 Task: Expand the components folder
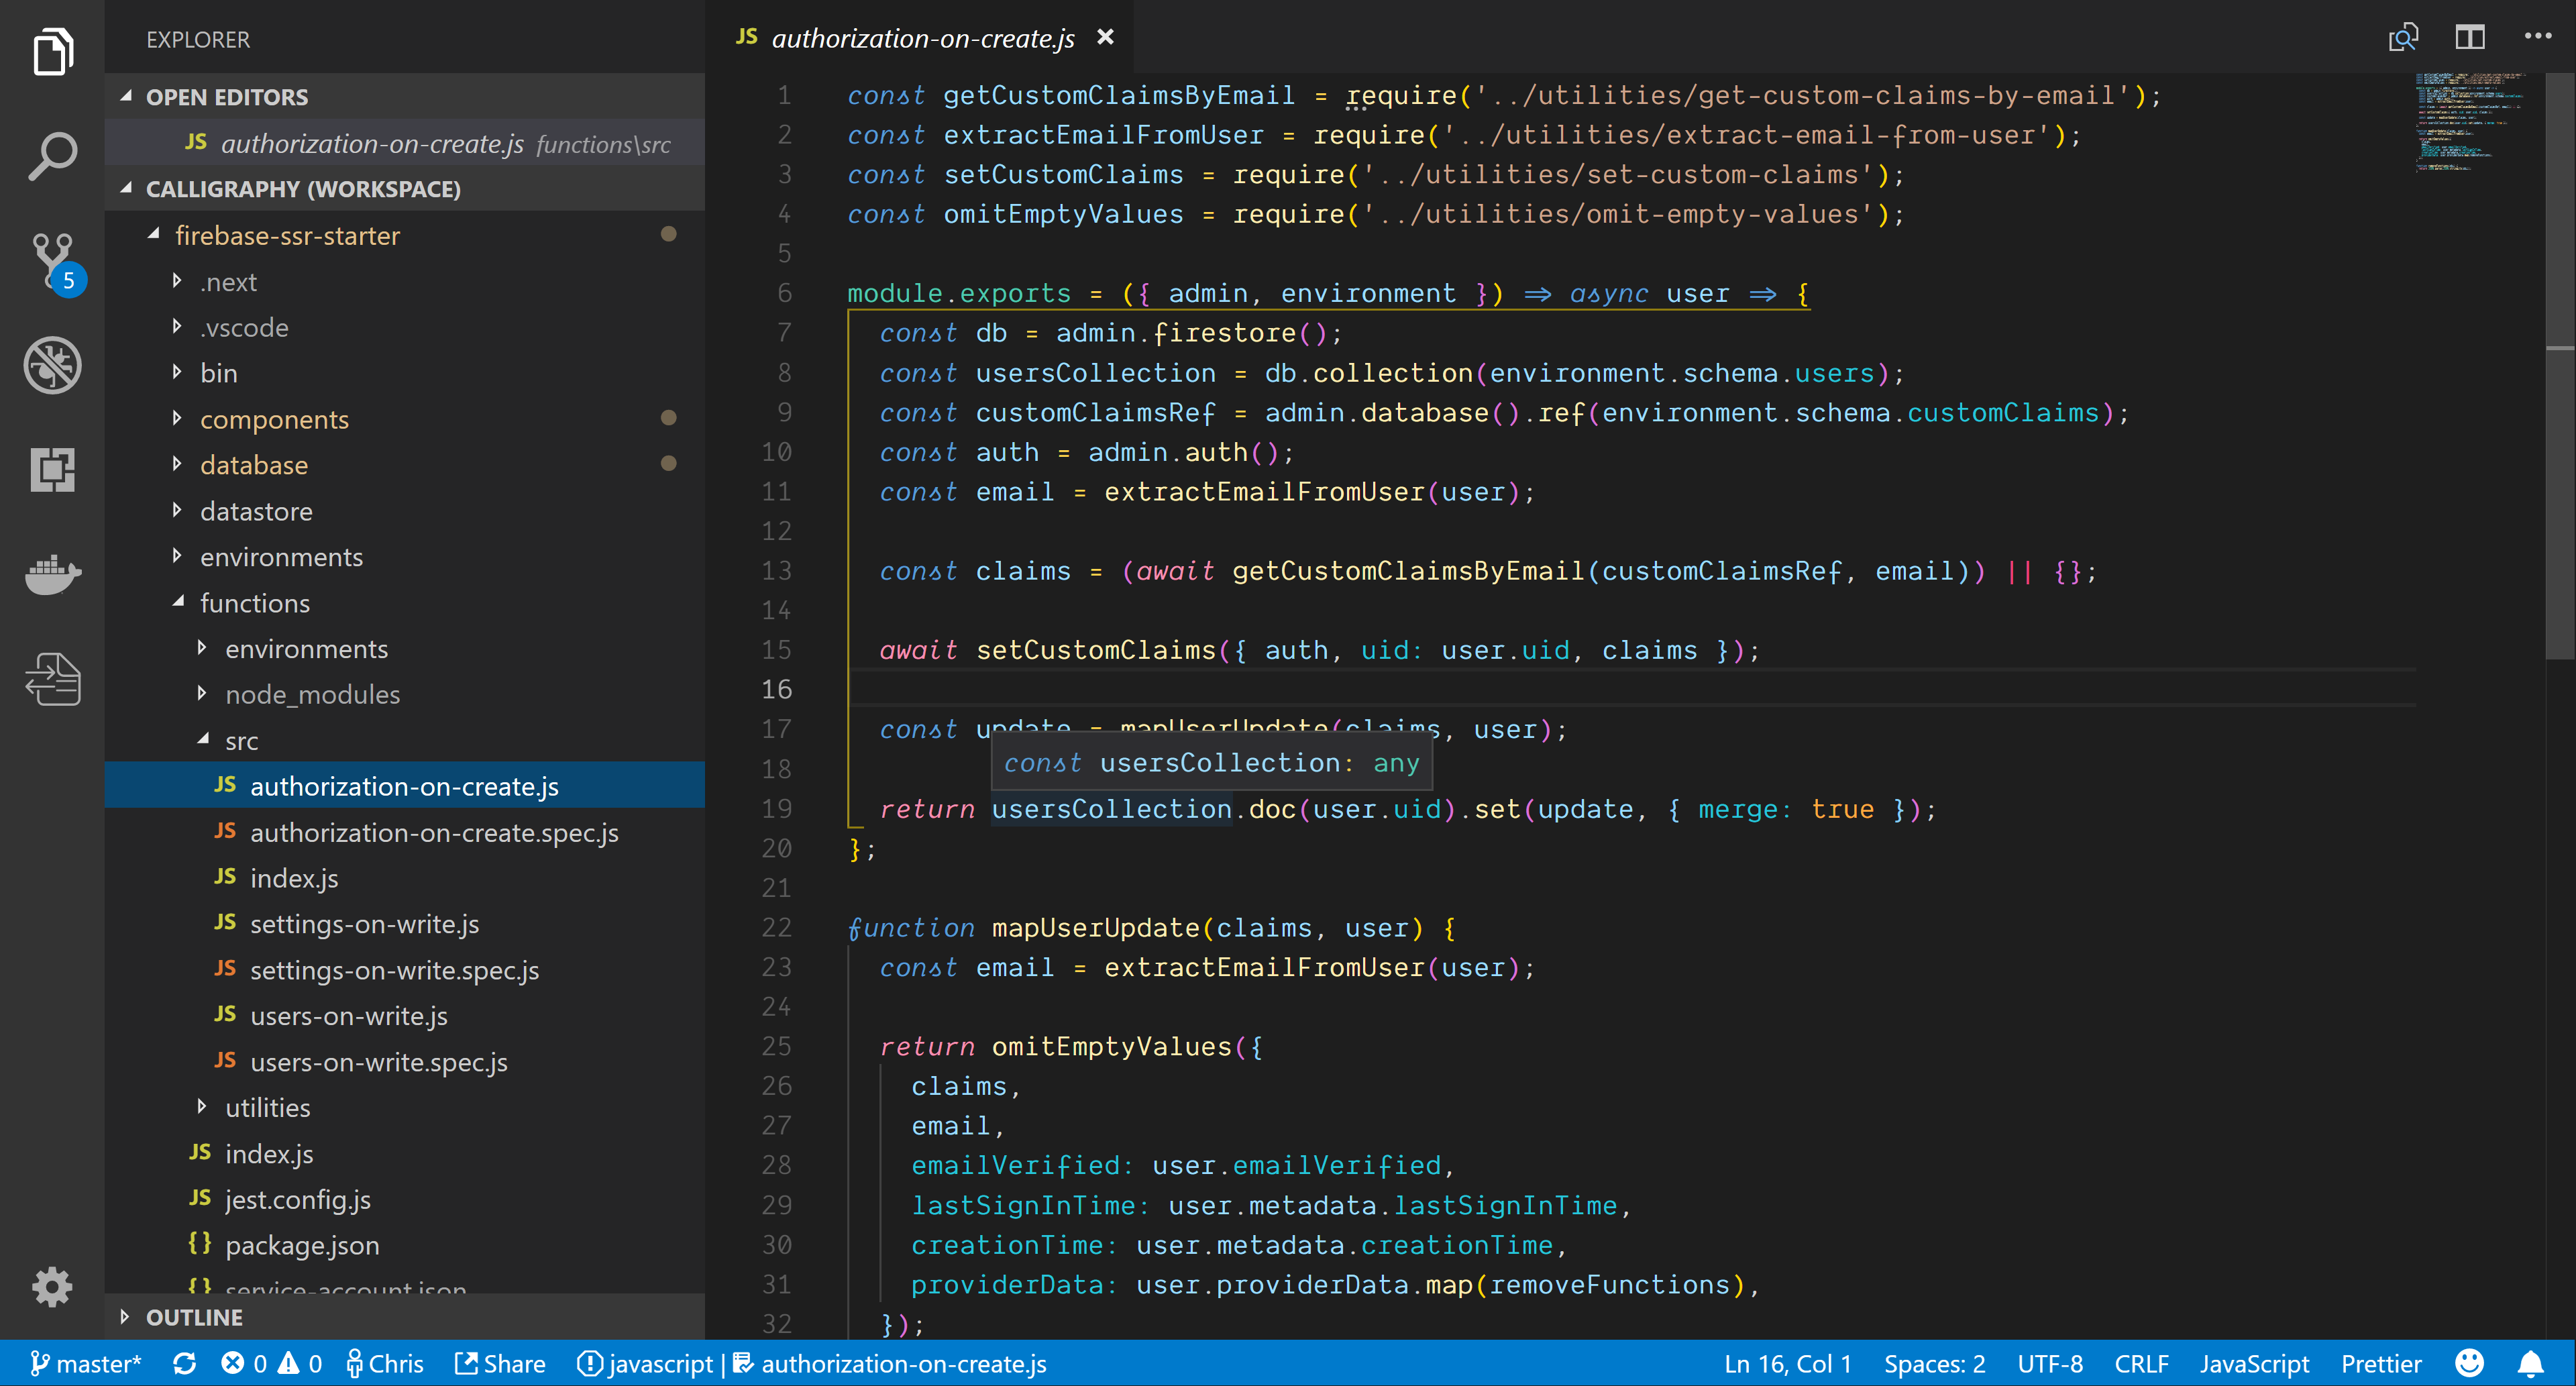click(x=404, y=419)
